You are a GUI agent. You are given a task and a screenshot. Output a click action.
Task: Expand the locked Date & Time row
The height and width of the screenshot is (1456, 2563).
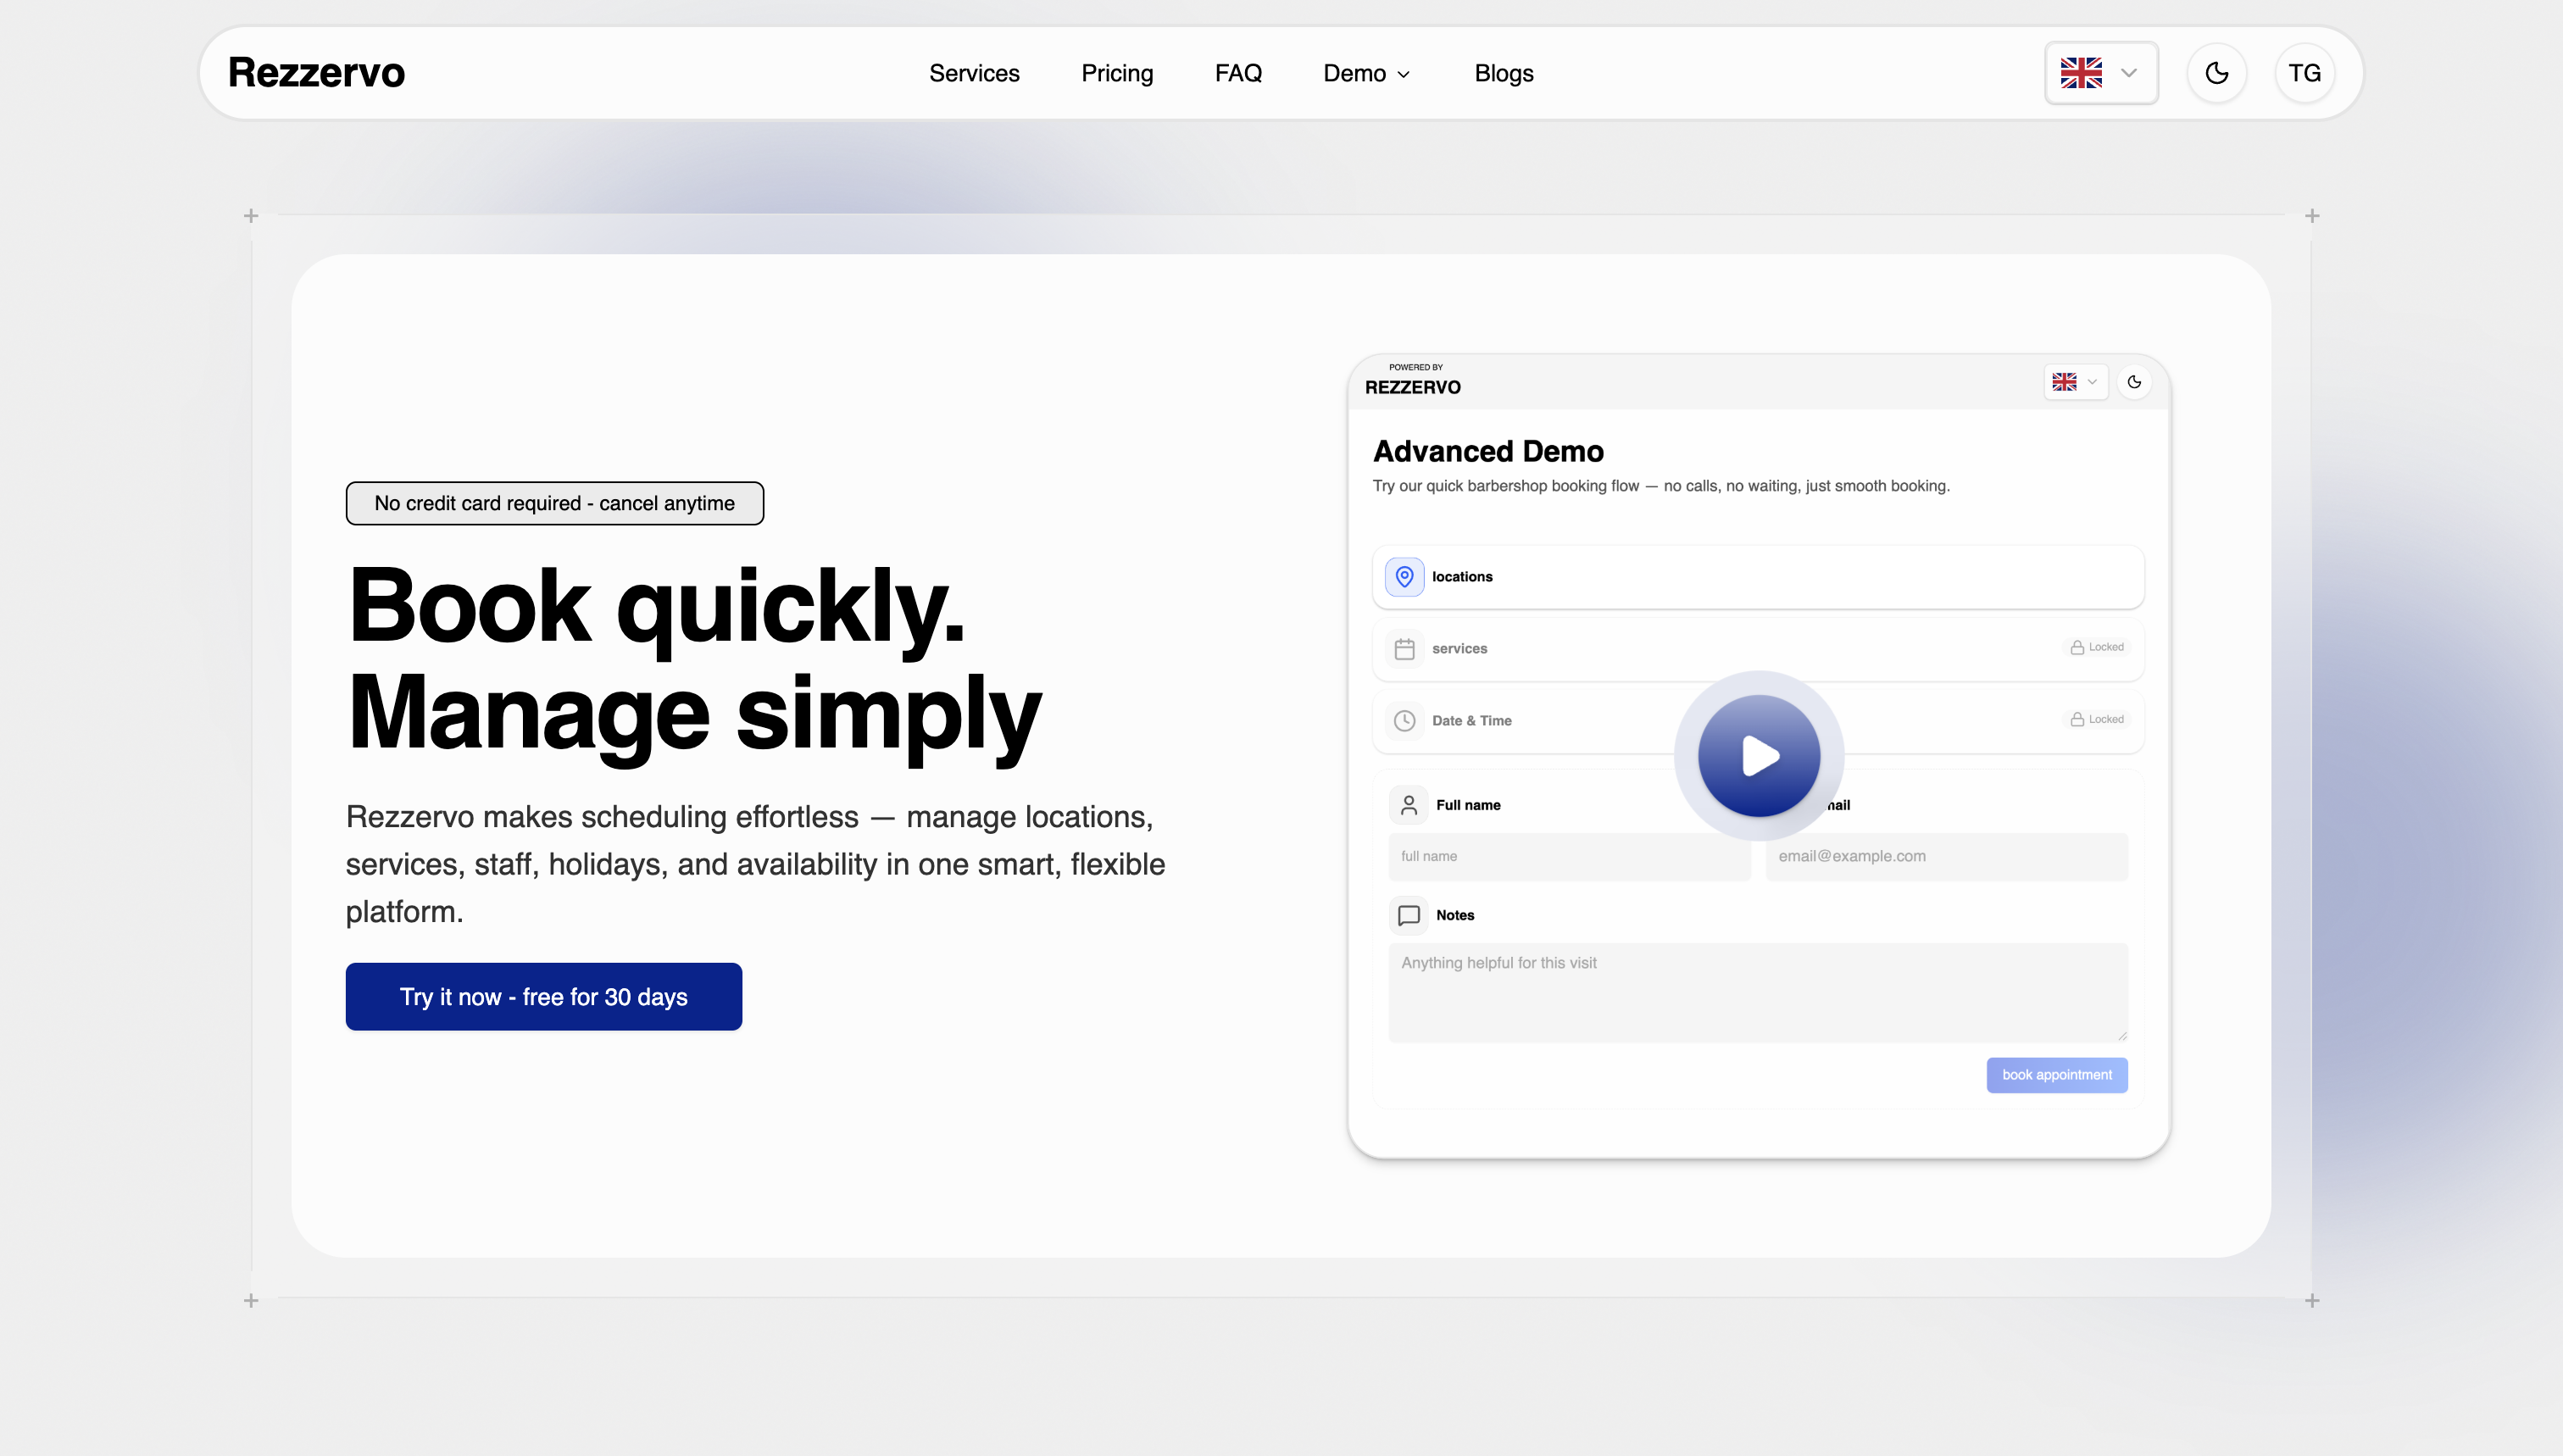click(x=1758, y=721)
